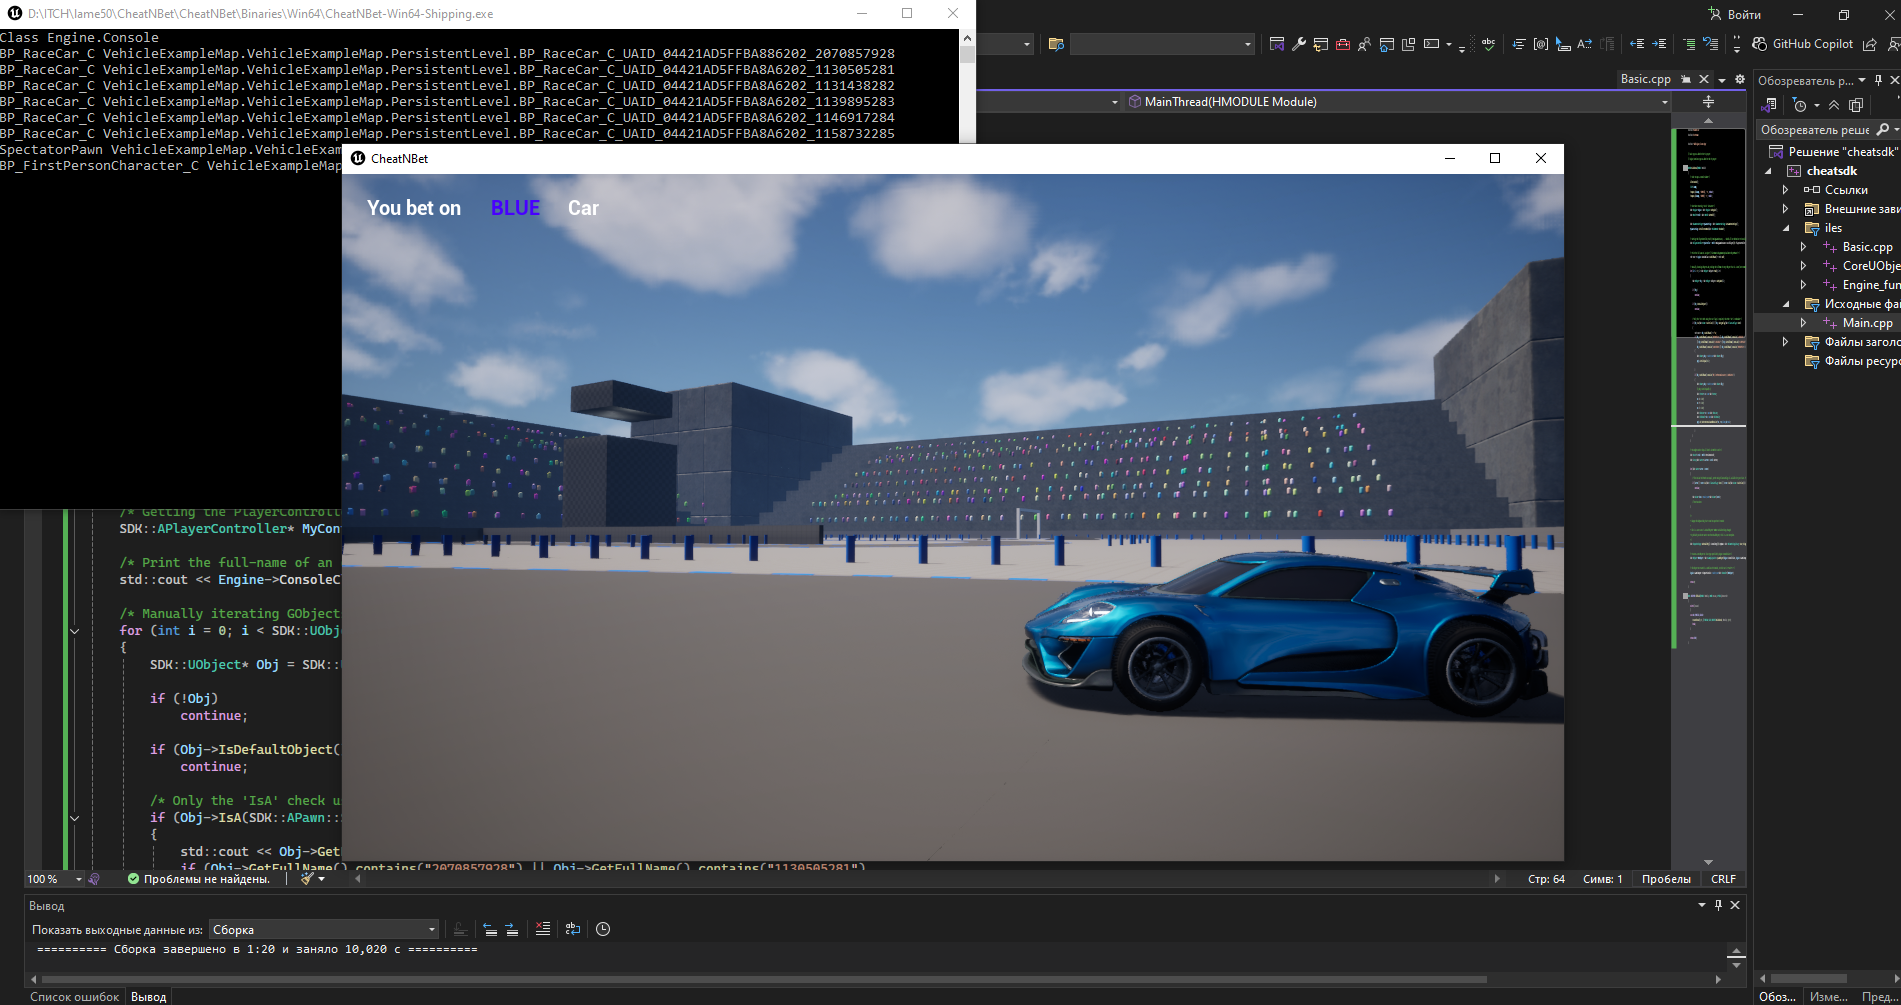The image size is (1901, 1005).
Task: Toggle auto-hide pin on Solution Explorer
Action: [1879, 80]
